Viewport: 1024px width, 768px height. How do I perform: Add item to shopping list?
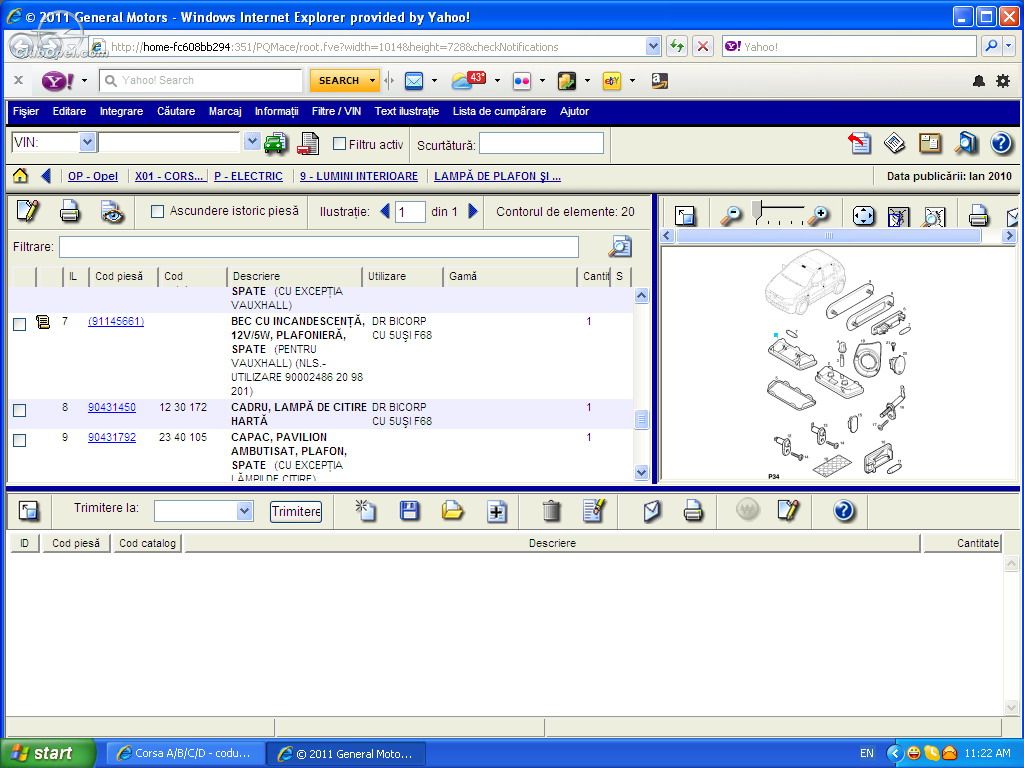tap(496, 511)
